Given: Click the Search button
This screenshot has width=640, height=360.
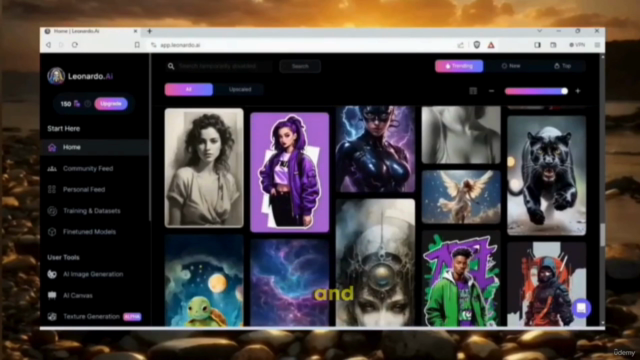Looking at the screenshot, I should (x=300, y=66).
